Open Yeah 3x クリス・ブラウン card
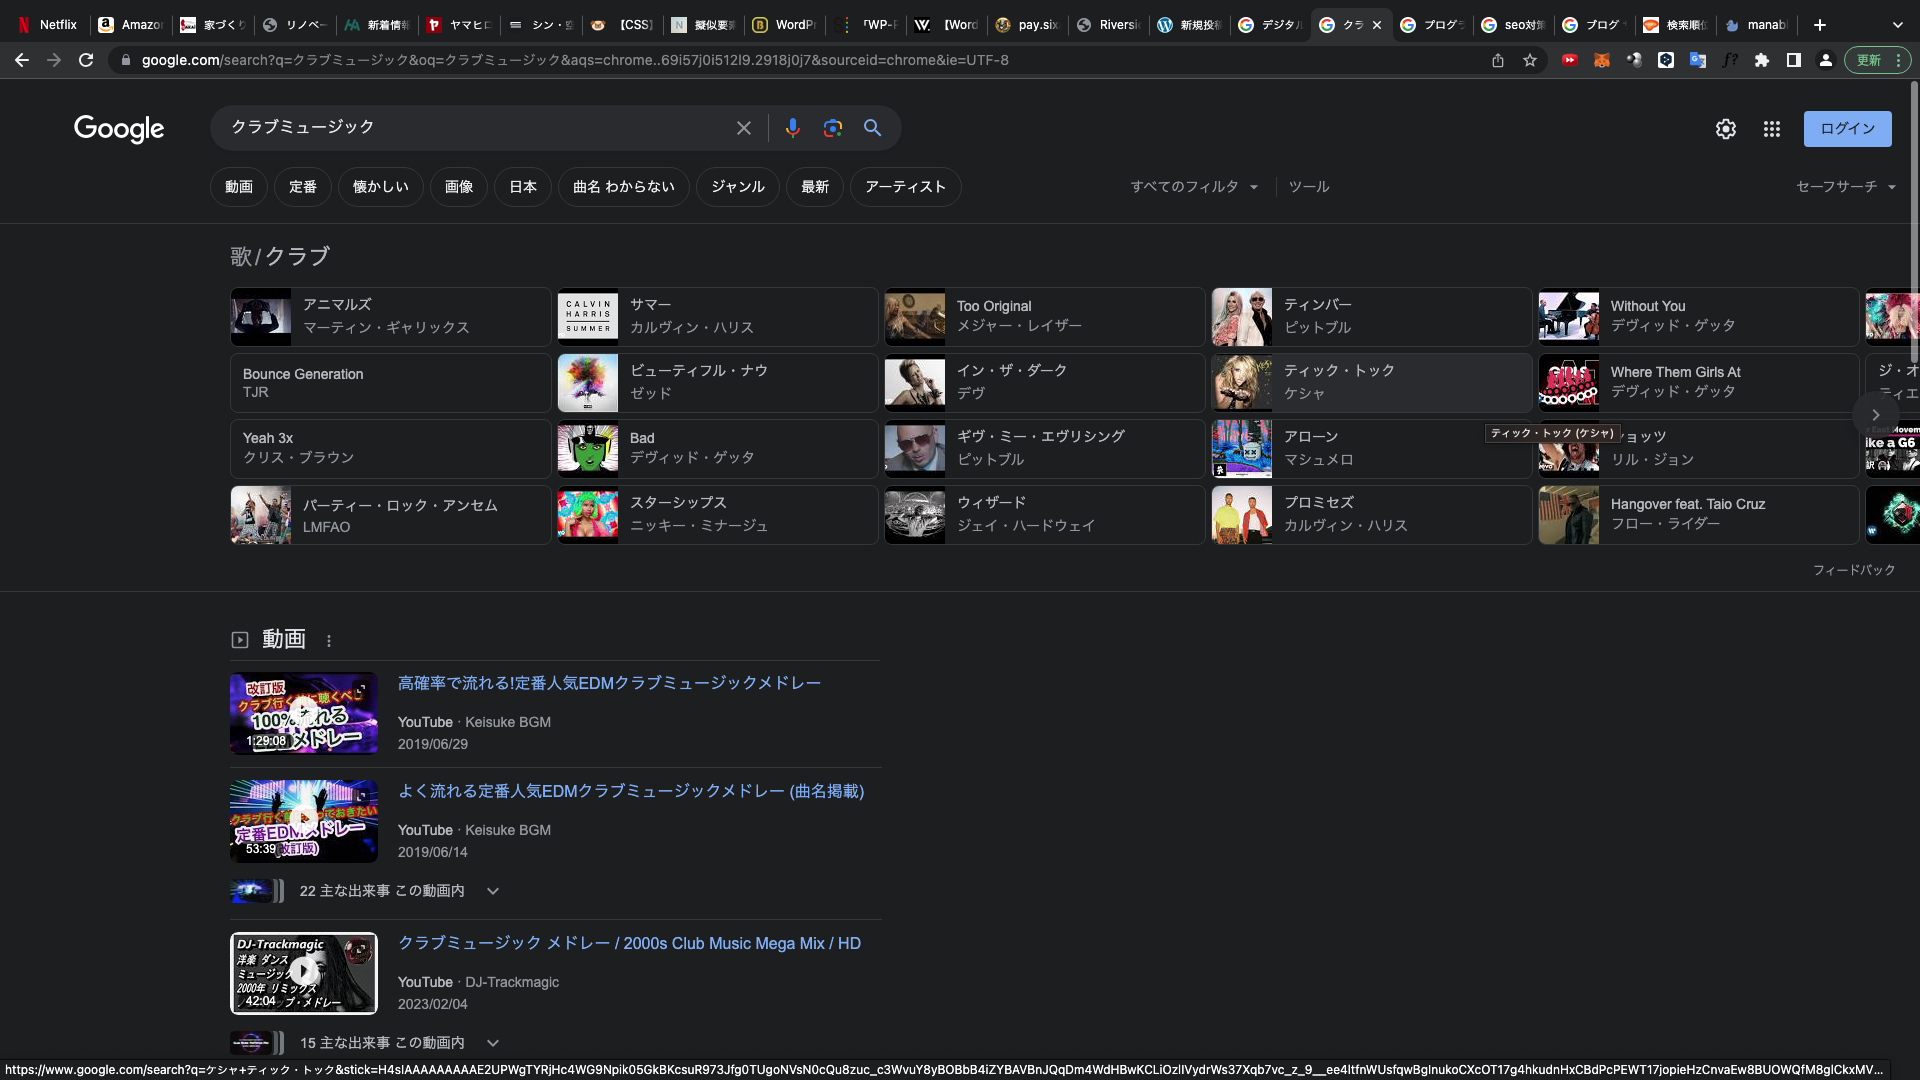Image resolution: width=1920 pixels, height=1080 pixels. pos(391,449)
